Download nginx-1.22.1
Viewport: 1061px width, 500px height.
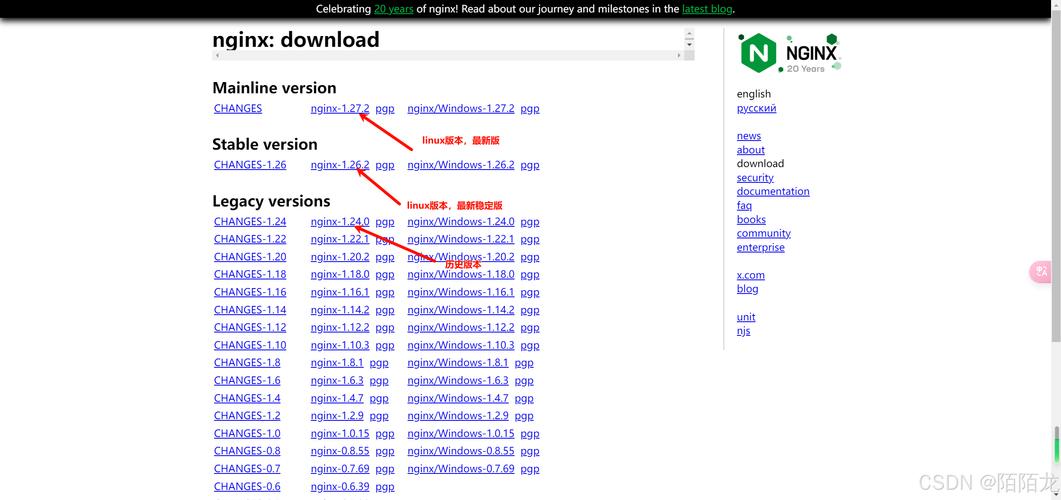point(340,239)
